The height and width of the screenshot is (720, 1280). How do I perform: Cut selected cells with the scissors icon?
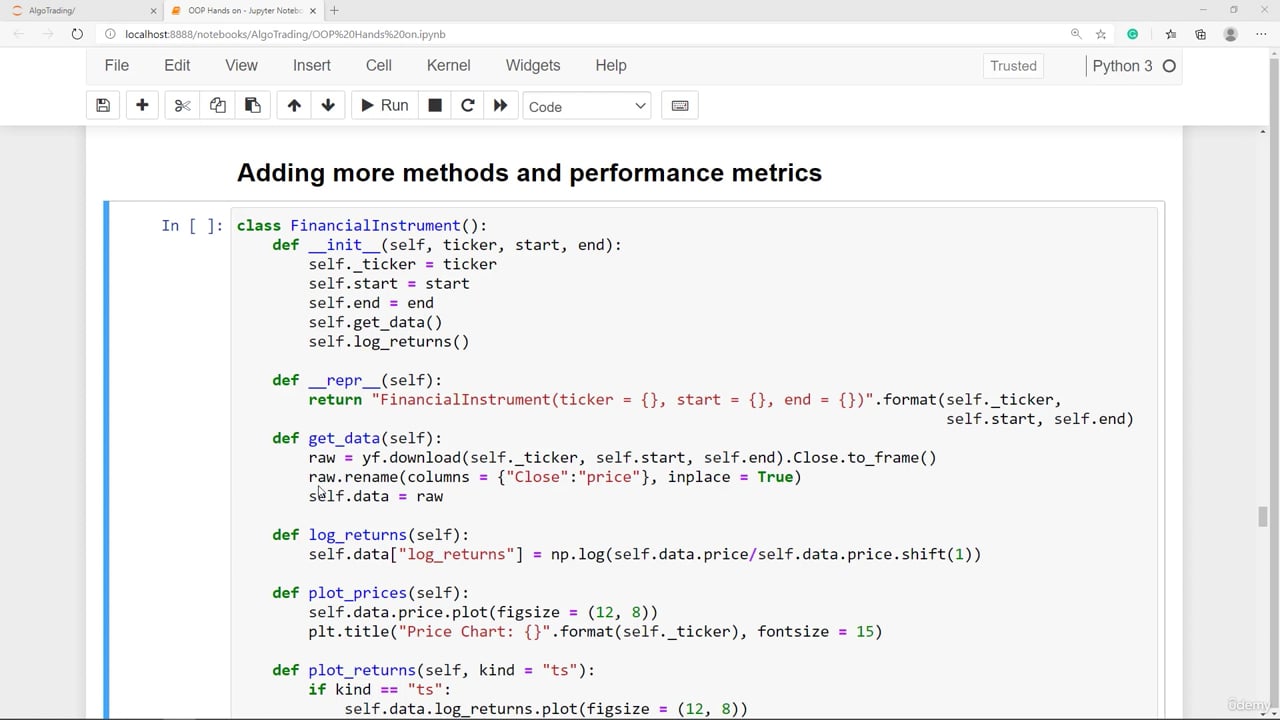pos(182,105)
